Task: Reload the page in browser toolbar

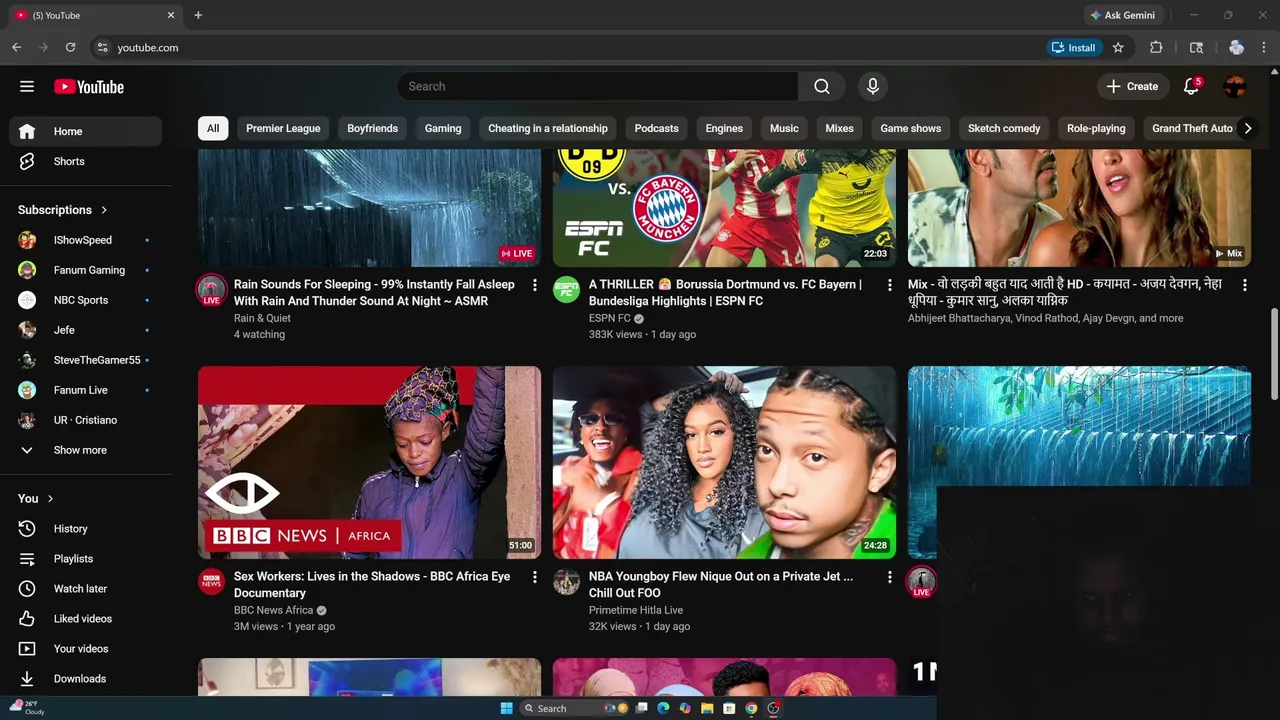Action: tap(70, 47)
